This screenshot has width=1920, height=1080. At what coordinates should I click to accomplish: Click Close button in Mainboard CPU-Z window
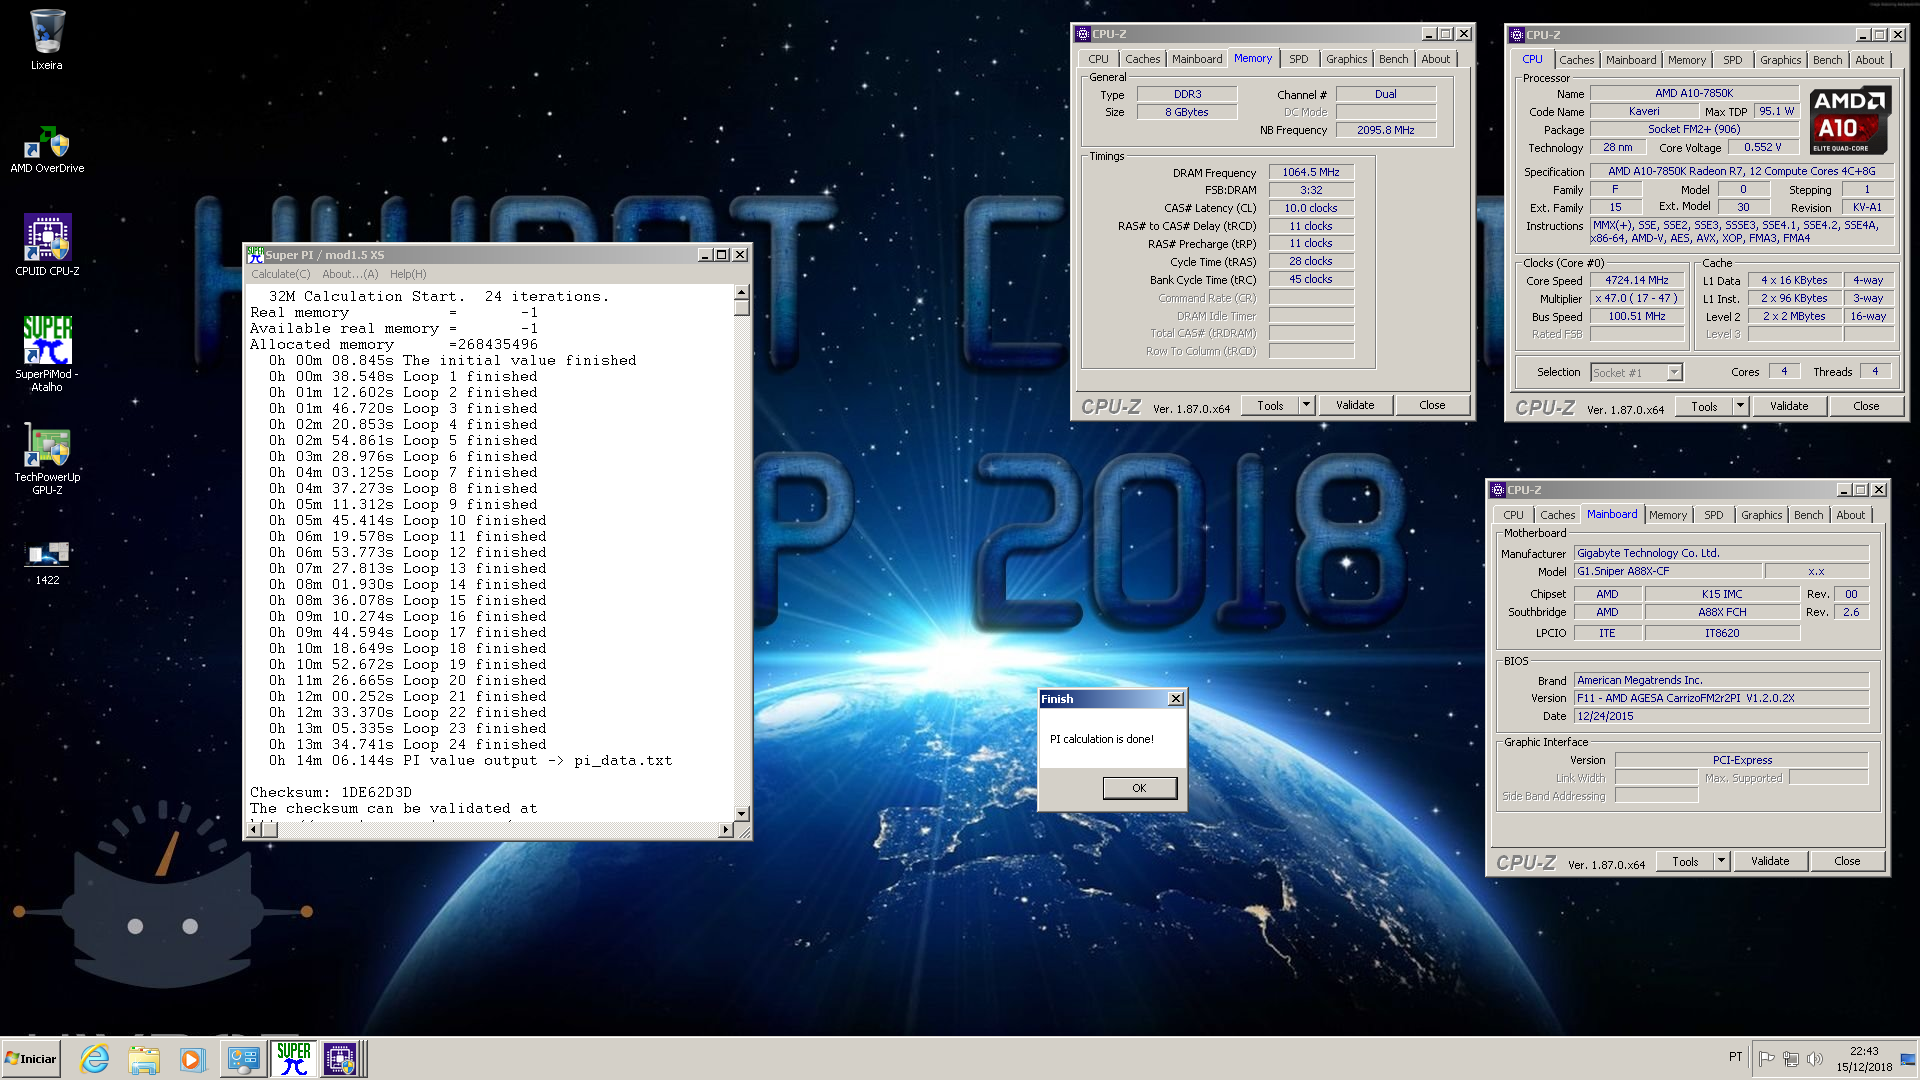tap(1847, 862)
